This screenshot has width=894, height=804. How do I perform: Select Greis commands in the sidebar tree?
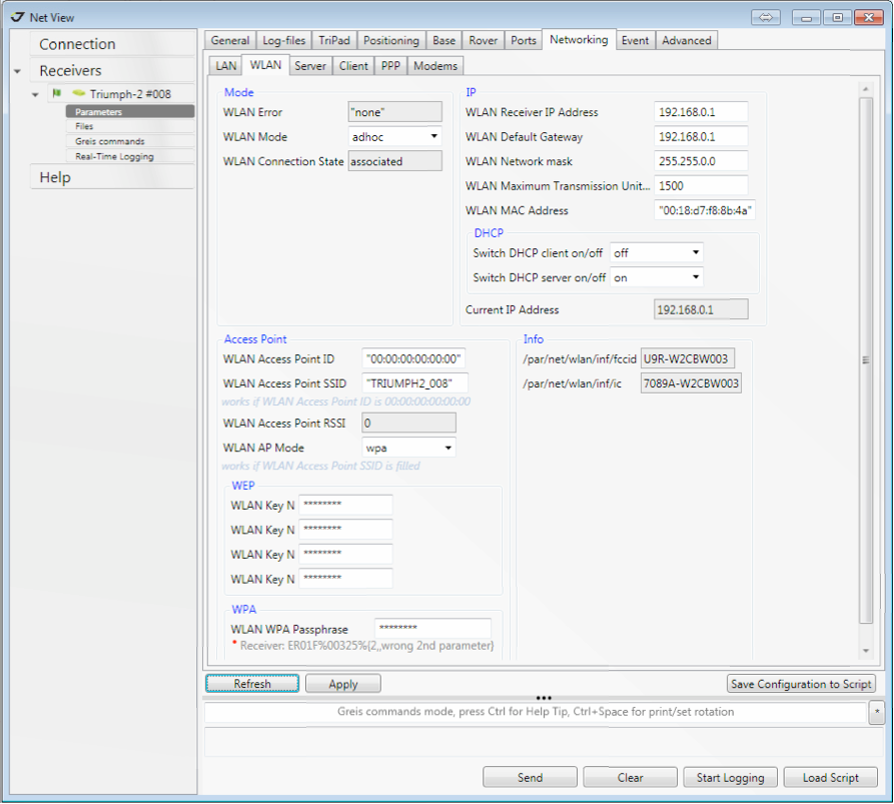pos(130,141)
